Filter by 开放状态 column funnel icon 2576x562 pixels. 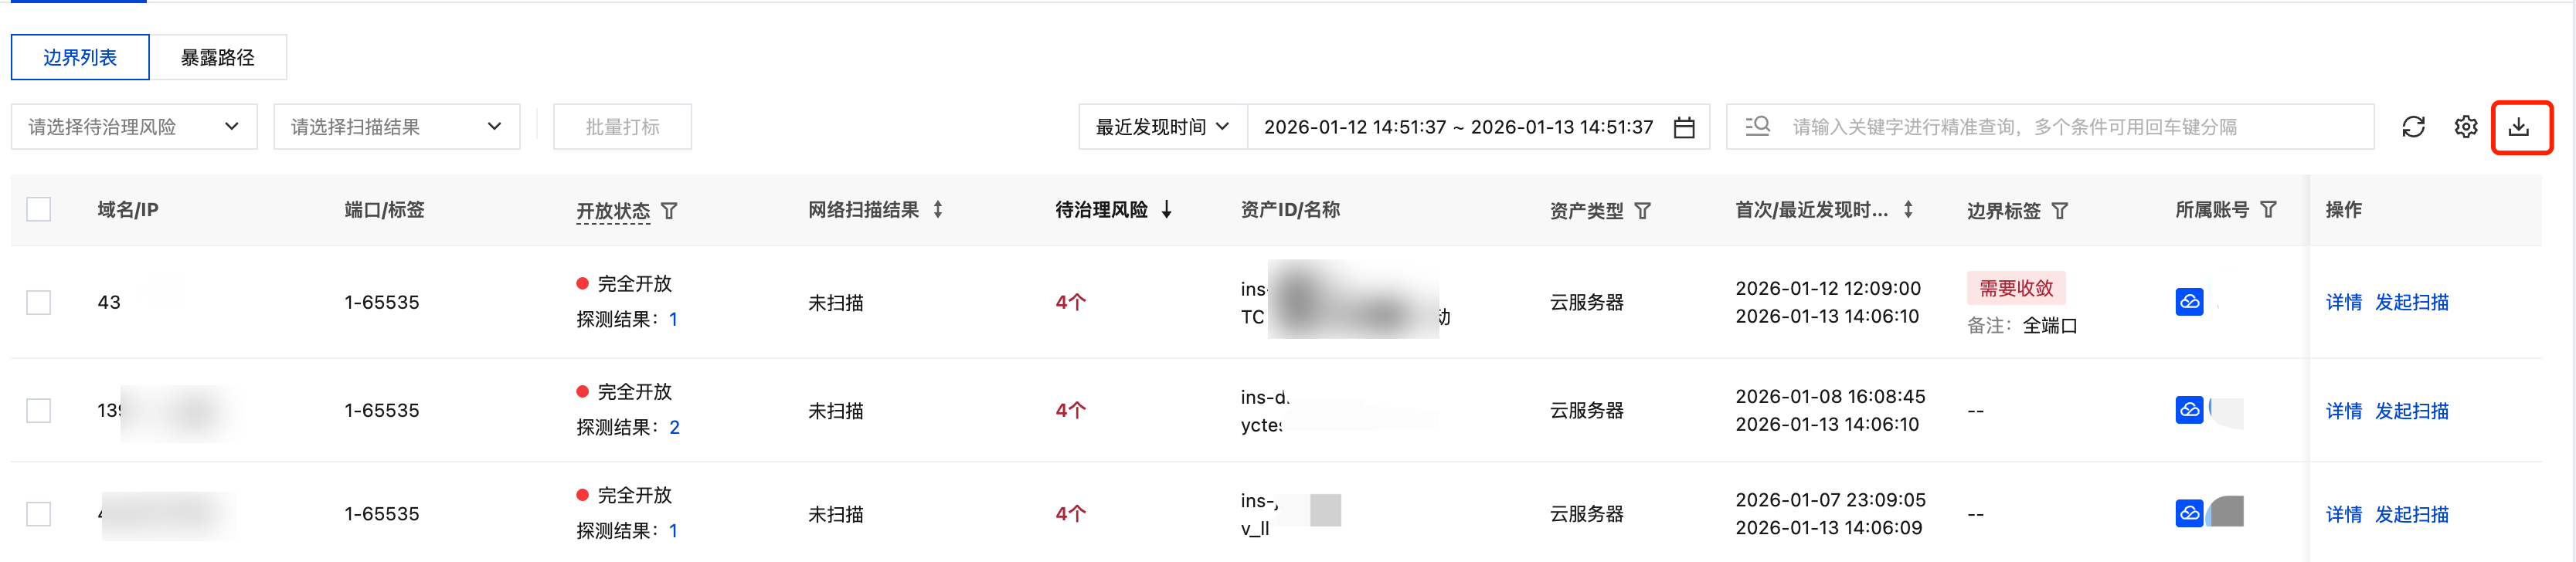670,211
